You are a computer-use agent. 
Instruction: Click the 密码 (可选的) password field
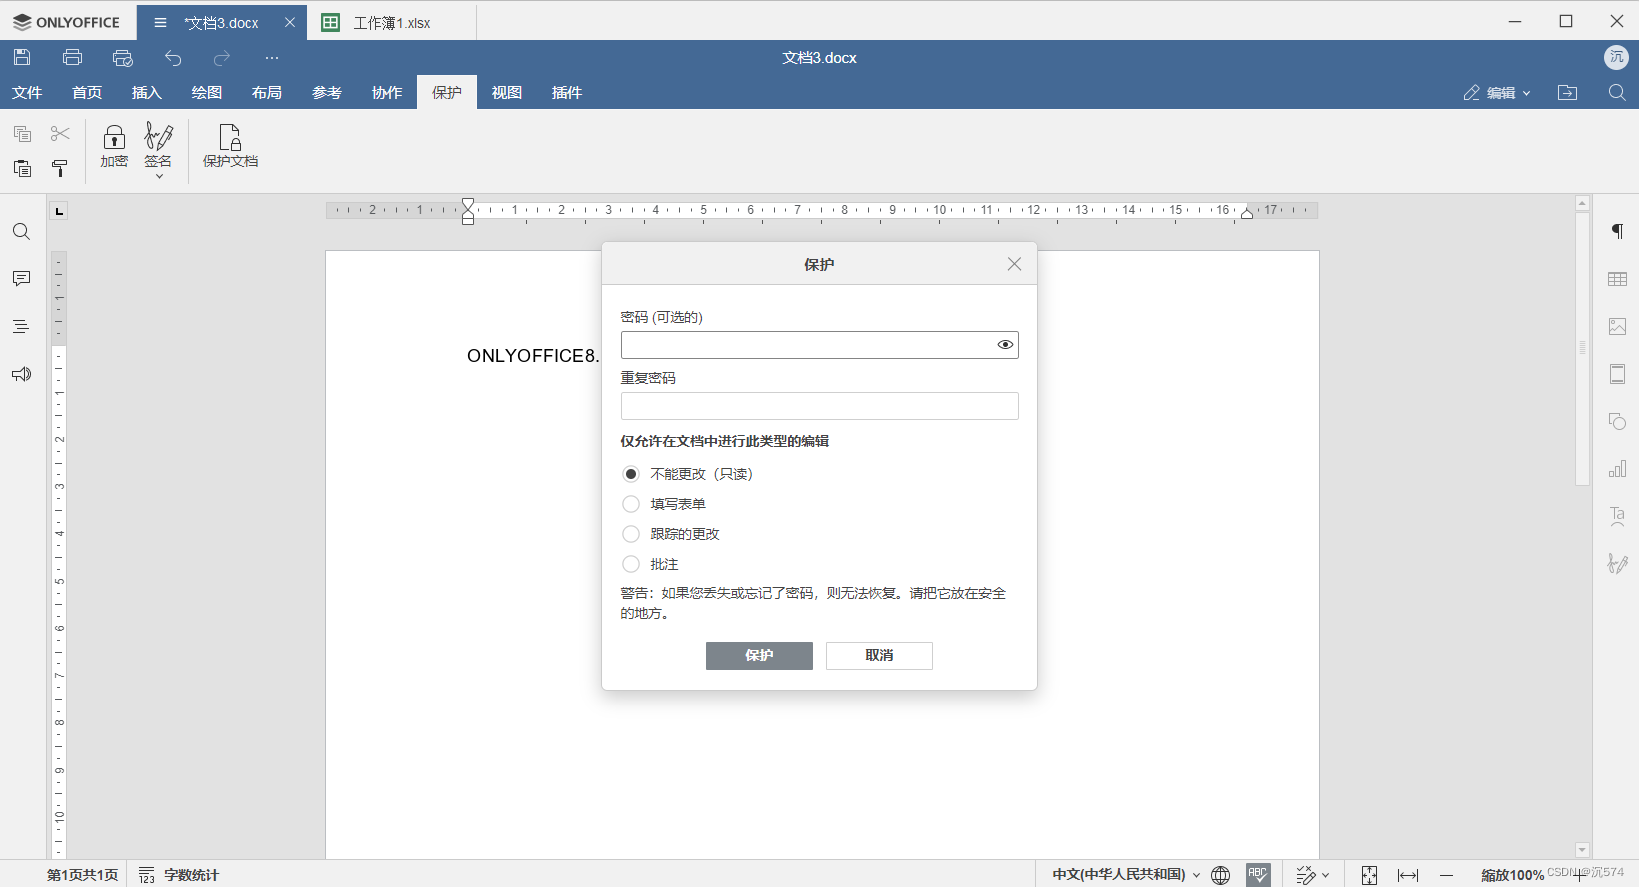click(820, 345)
